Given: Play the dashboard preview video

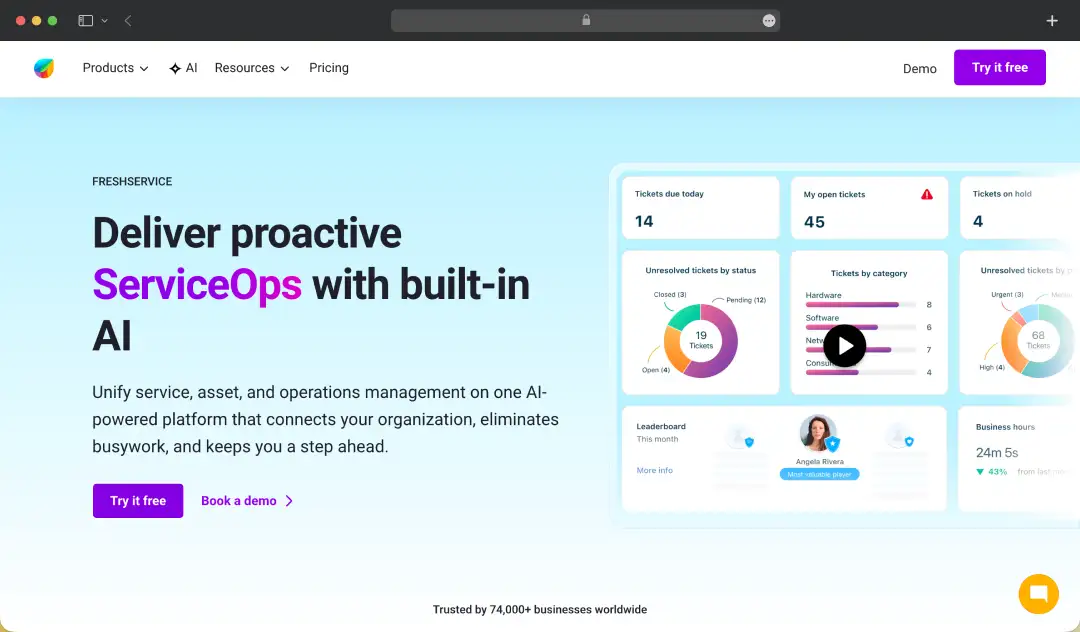Looking at the screenshot, I should pos(844,346).
